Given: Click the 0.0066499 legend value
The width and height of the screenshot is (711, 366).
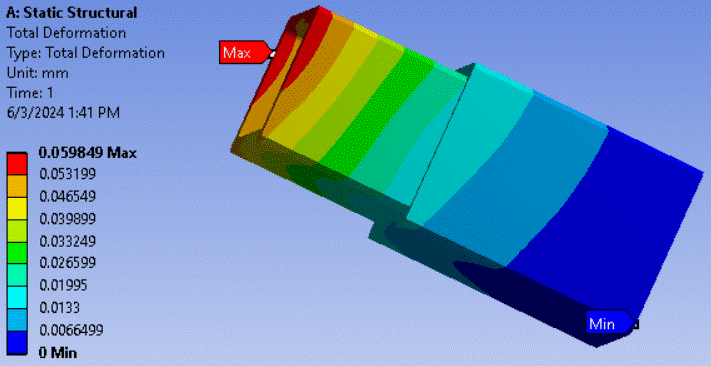Looking at the screenshot, I should click(x=71, y=330).
